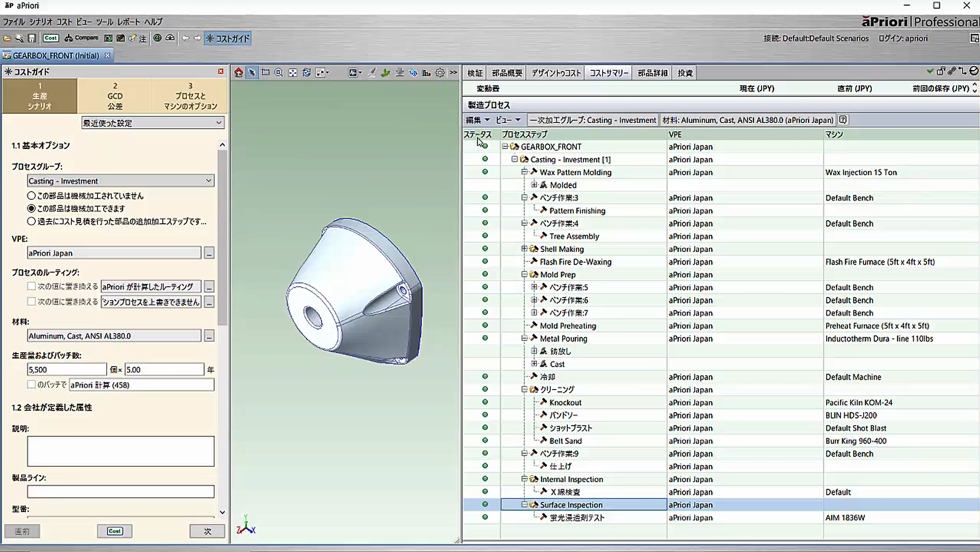Click the 材料: Aluminum, Cast button
Screen dimensions: 980x552
click(x=748, y=119)
